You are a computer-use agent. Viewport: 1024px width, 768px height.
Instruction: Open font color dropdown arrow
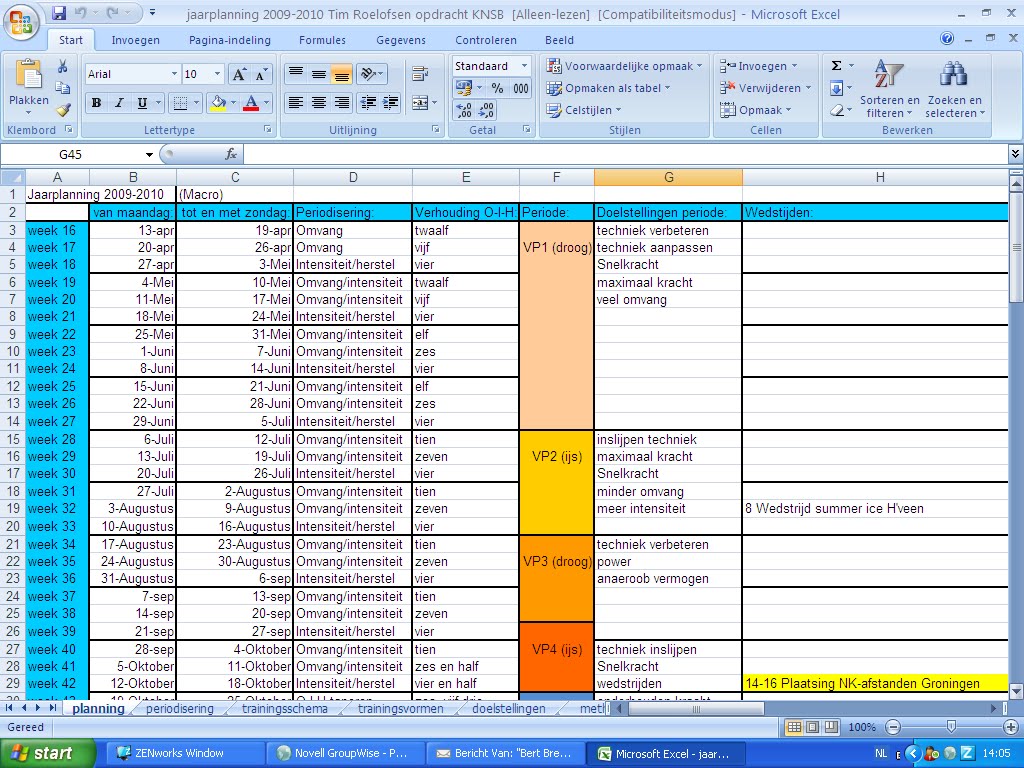pyautogui.click(x=266, y=103)
